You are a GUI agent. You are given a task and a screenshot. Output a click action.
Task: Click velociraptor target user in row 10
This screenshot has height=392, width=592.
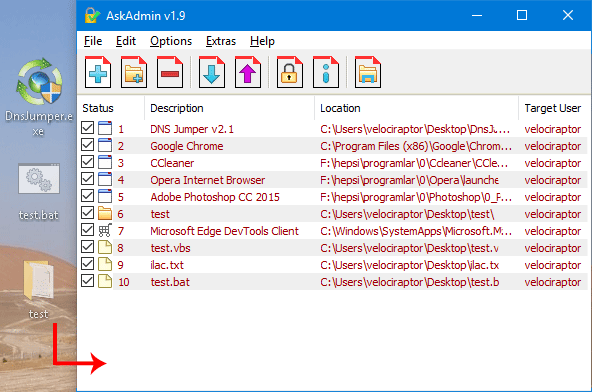(x=553, y=282)
